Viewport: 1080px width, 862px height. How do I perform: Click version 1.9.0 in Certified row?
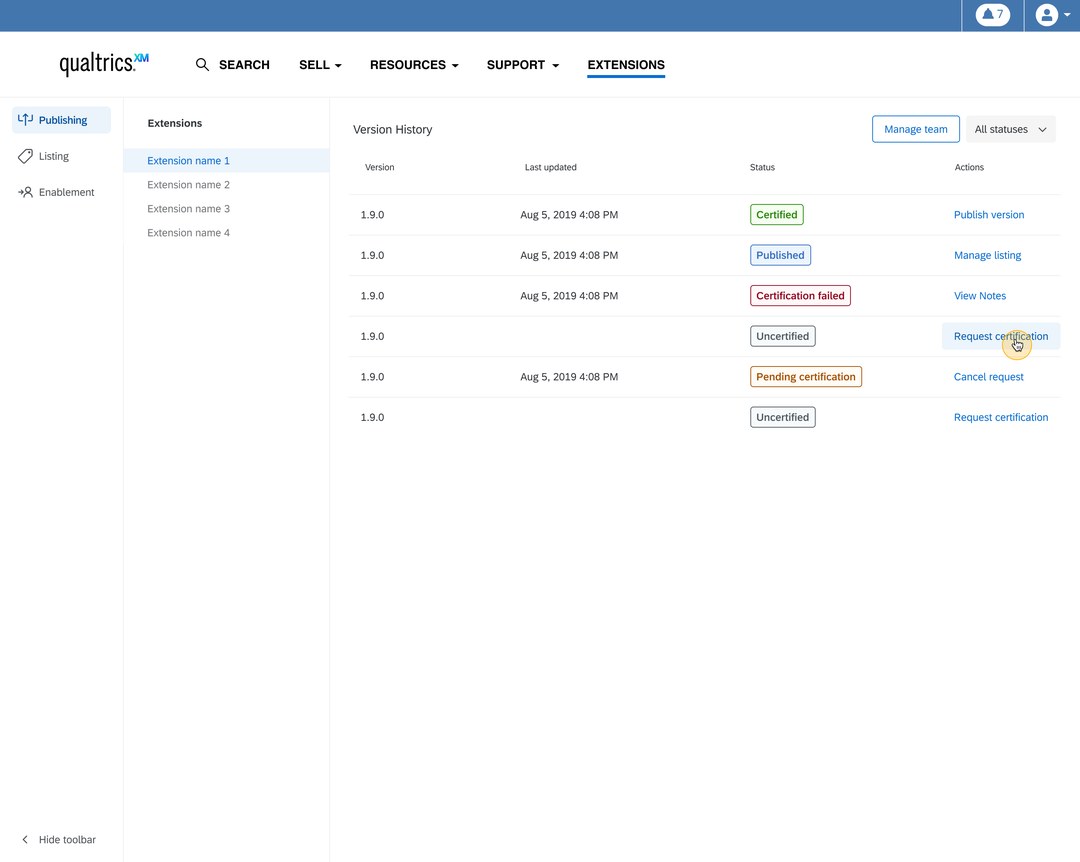tap(372, 215)
